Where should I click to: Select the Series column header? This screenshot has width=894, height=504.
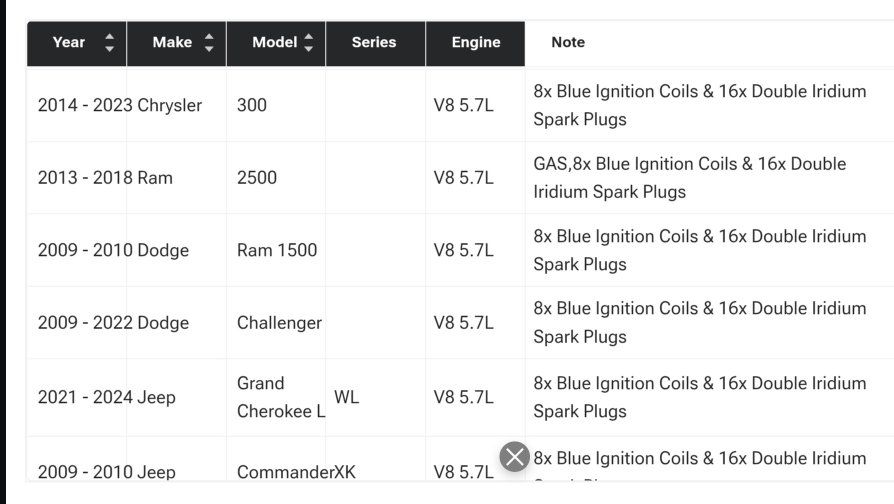coord(374,43)
